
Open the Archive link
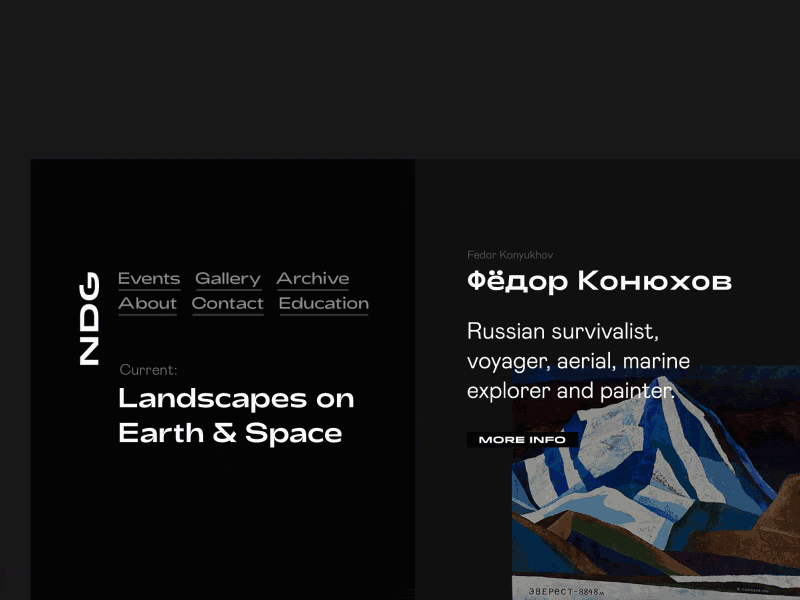313,279
